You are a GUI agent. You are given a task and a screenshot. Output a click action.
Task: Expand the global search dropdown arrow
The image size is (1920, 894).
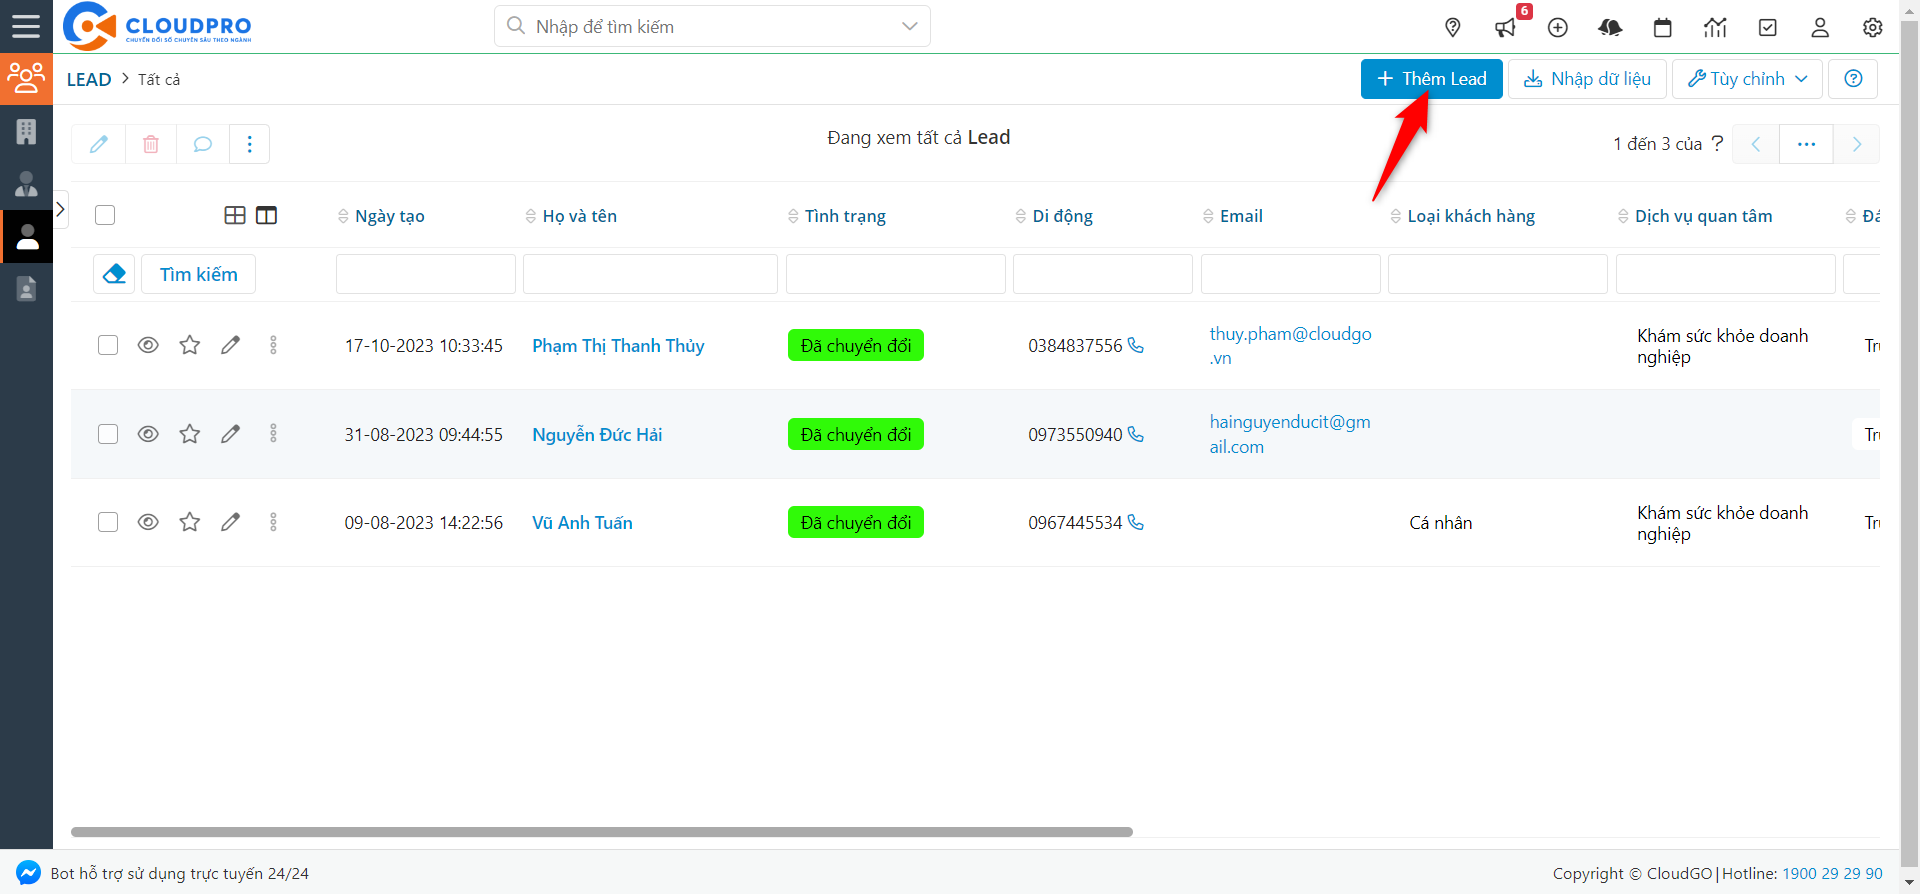[x=909, y=27]
